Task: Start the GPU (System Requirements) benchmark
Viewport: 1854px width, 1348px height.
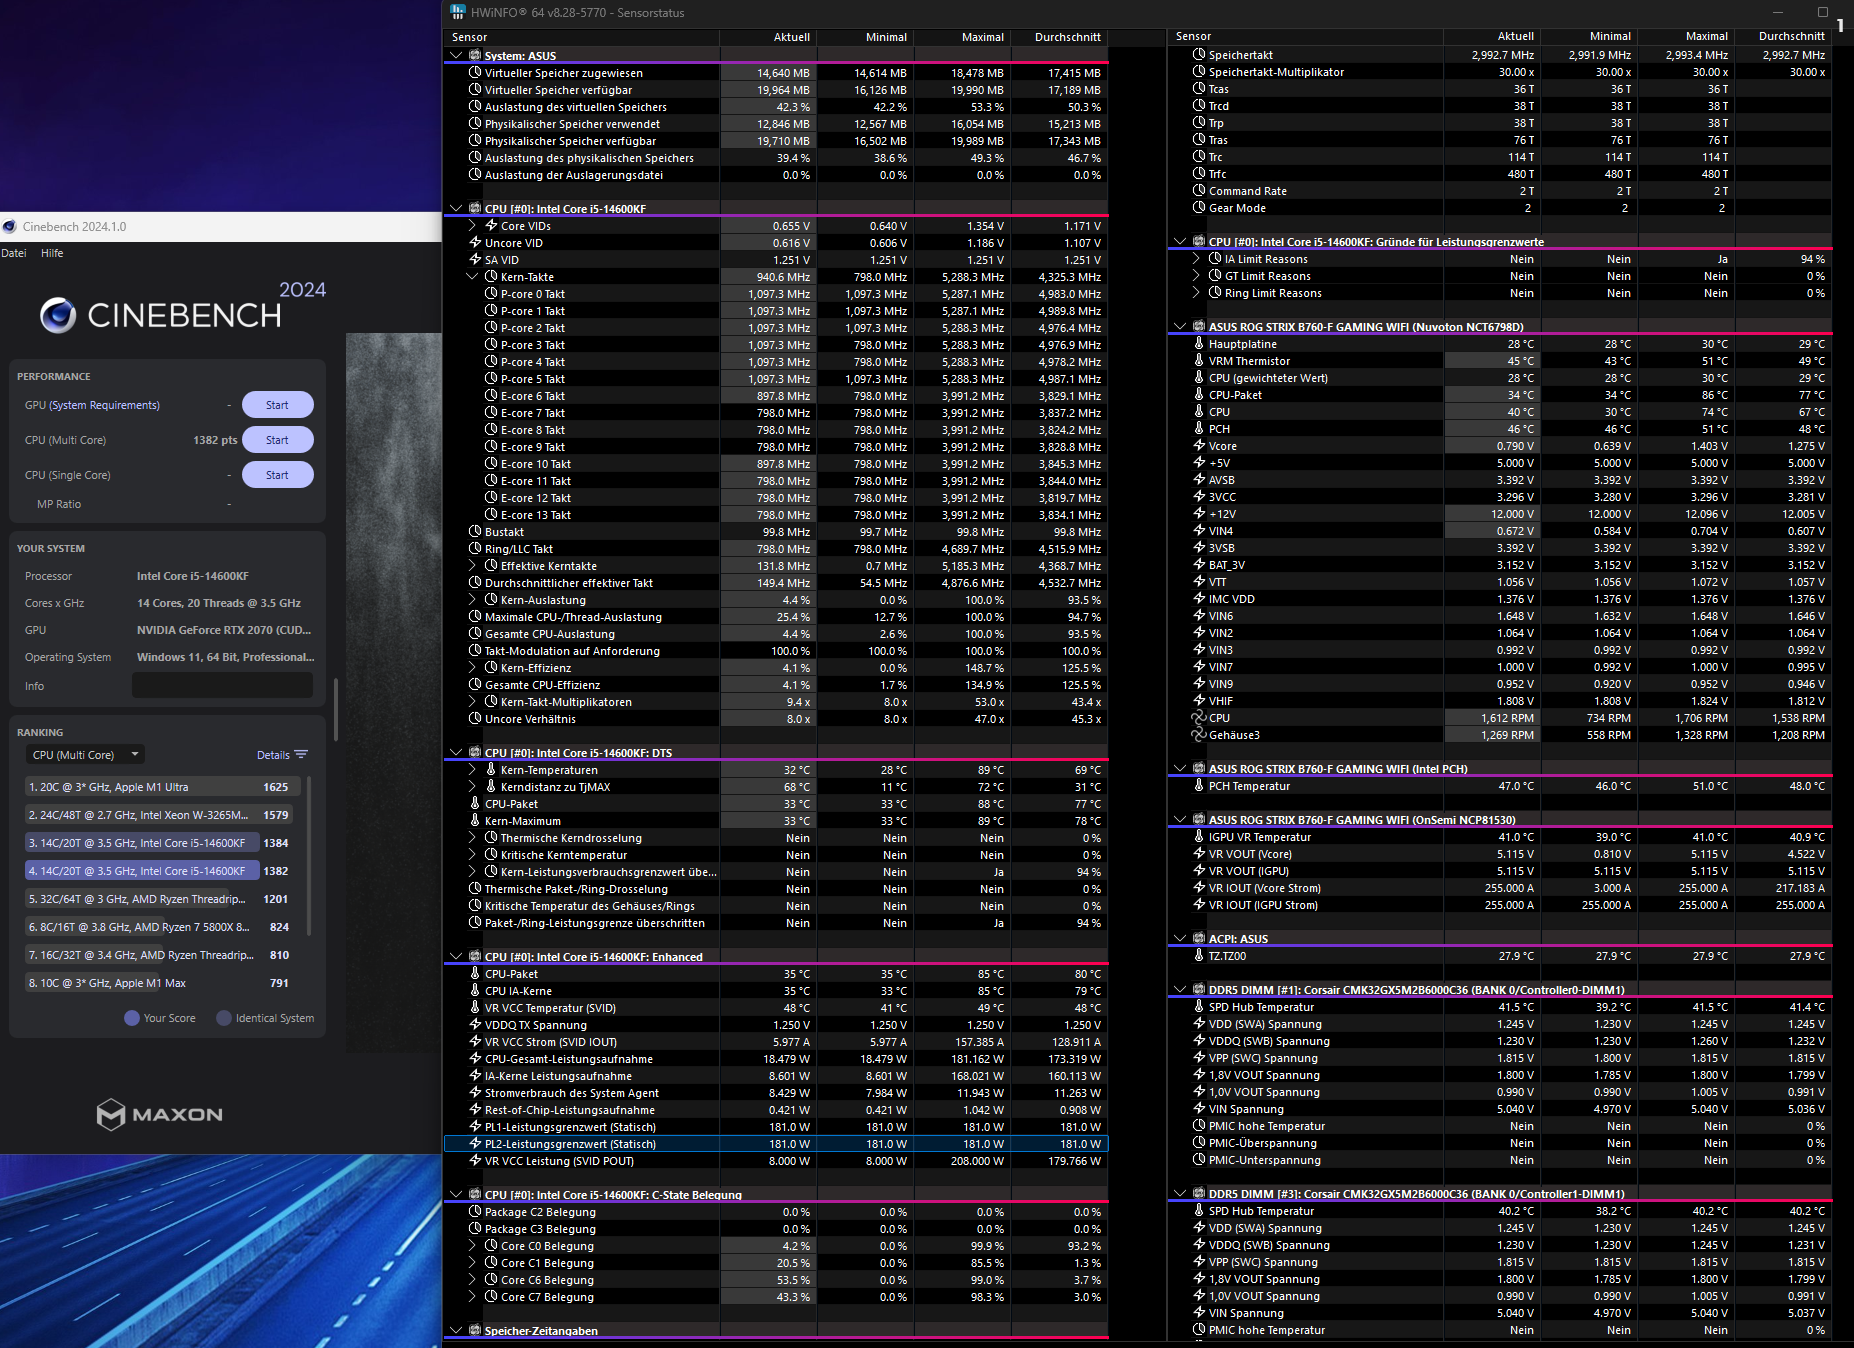Action: [x=277, y=405]
